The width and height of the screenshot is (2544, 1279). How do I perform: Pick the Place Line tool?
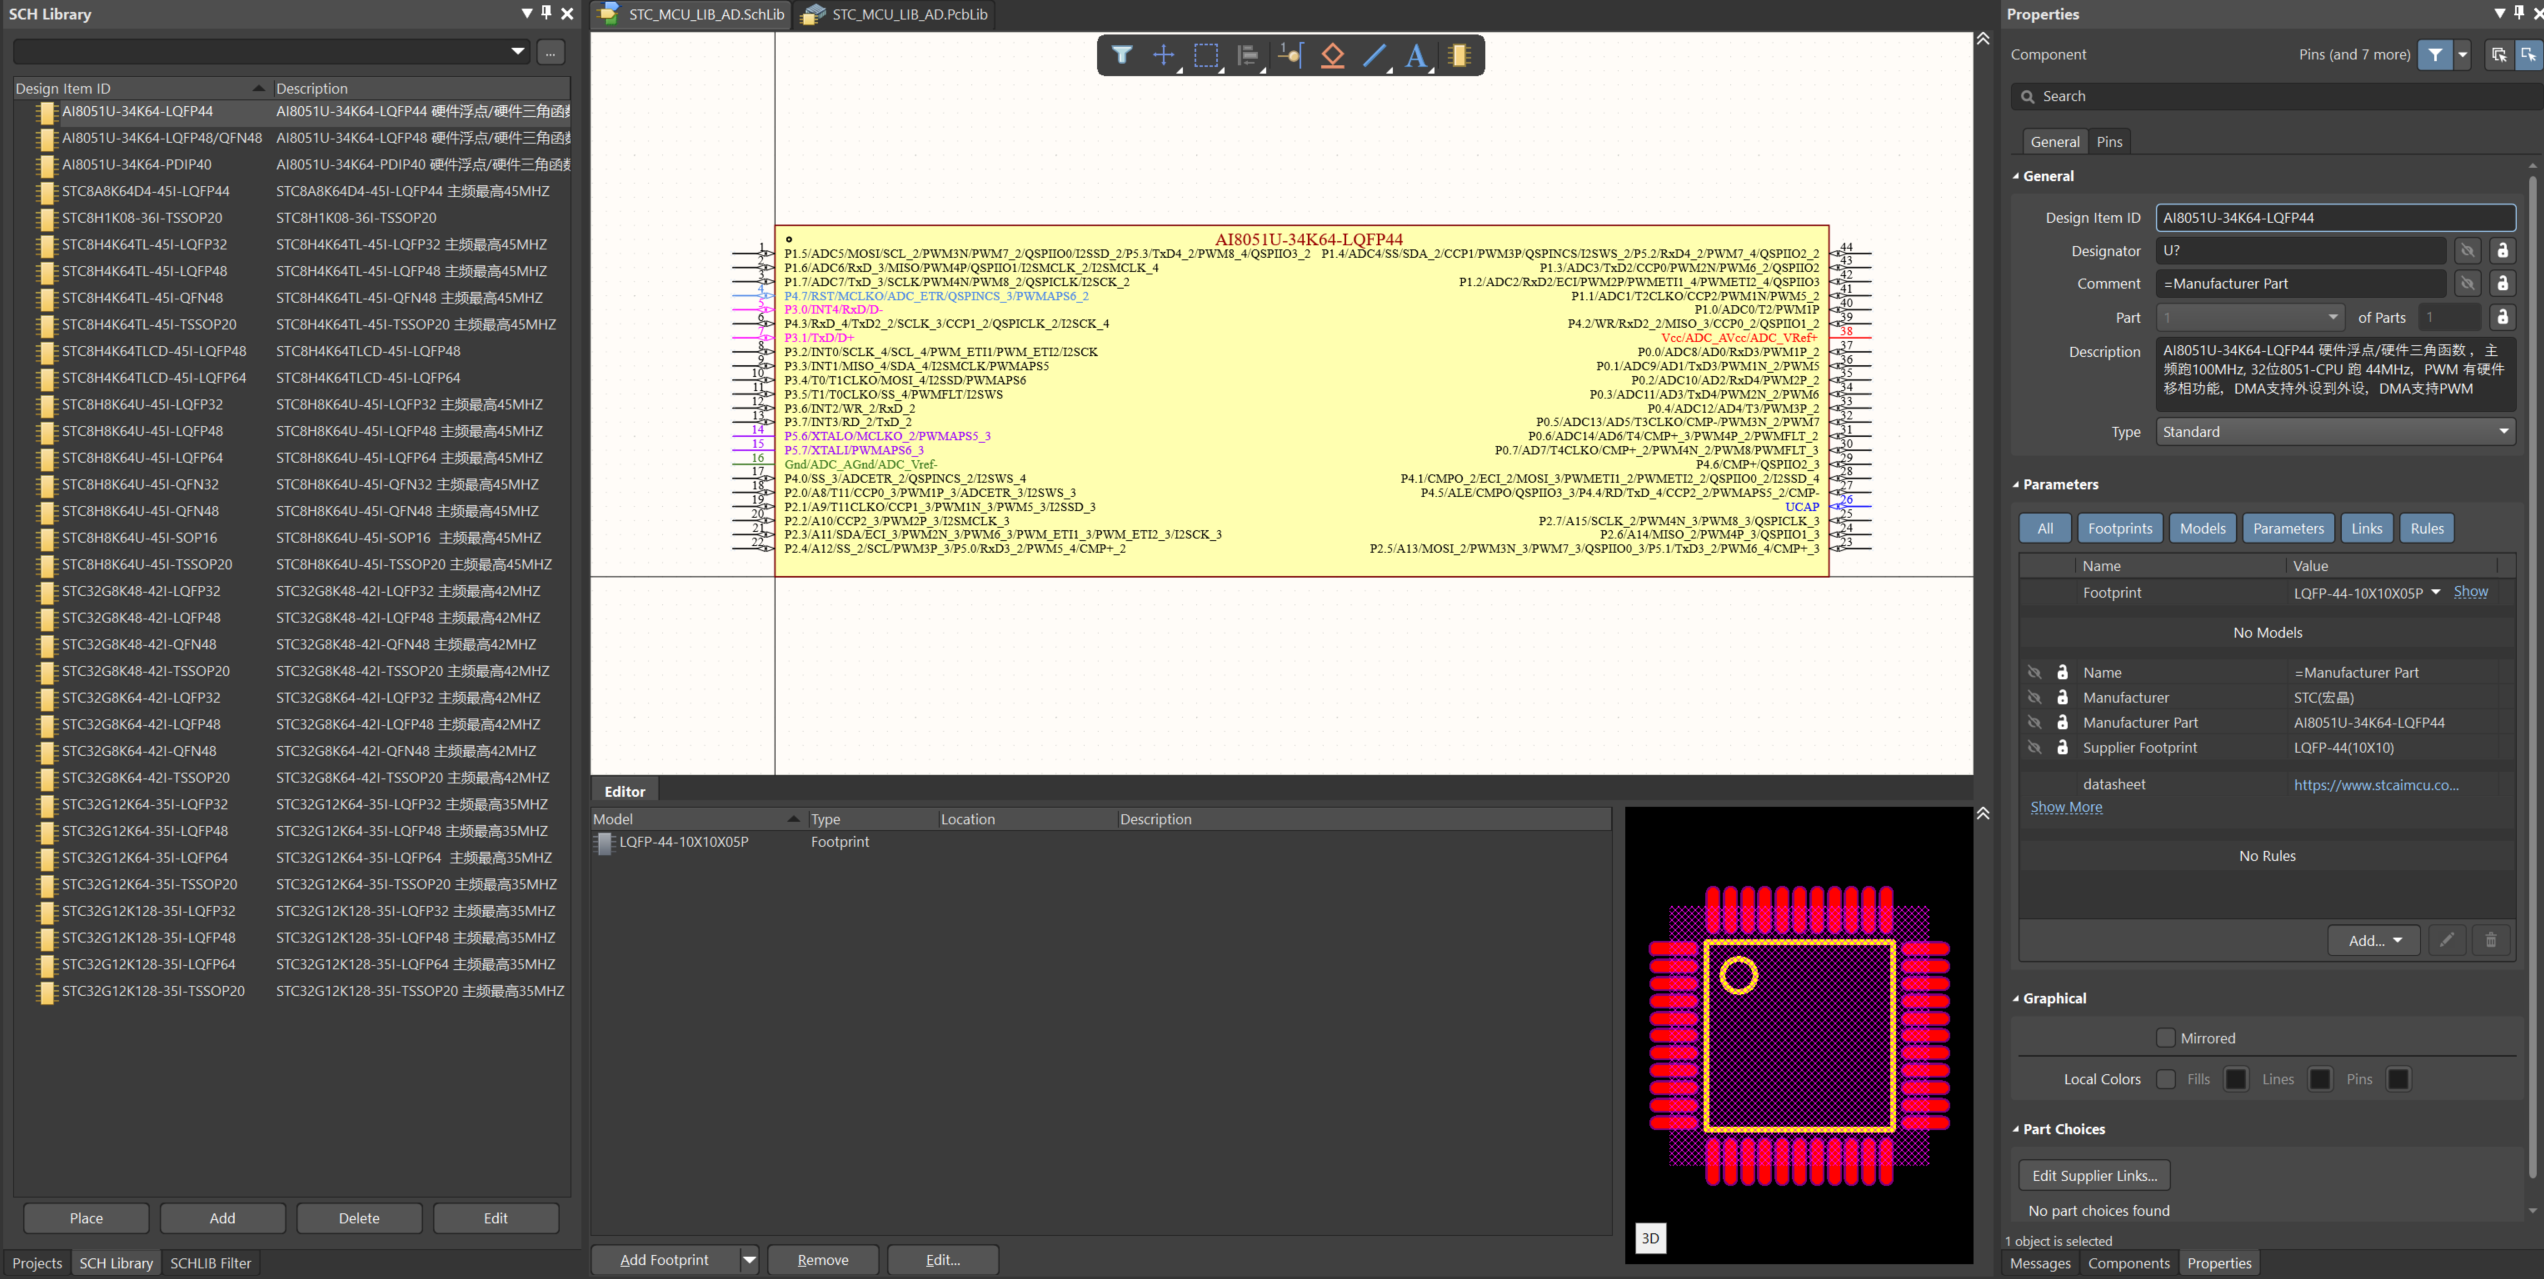click(x=1374, y=55)
